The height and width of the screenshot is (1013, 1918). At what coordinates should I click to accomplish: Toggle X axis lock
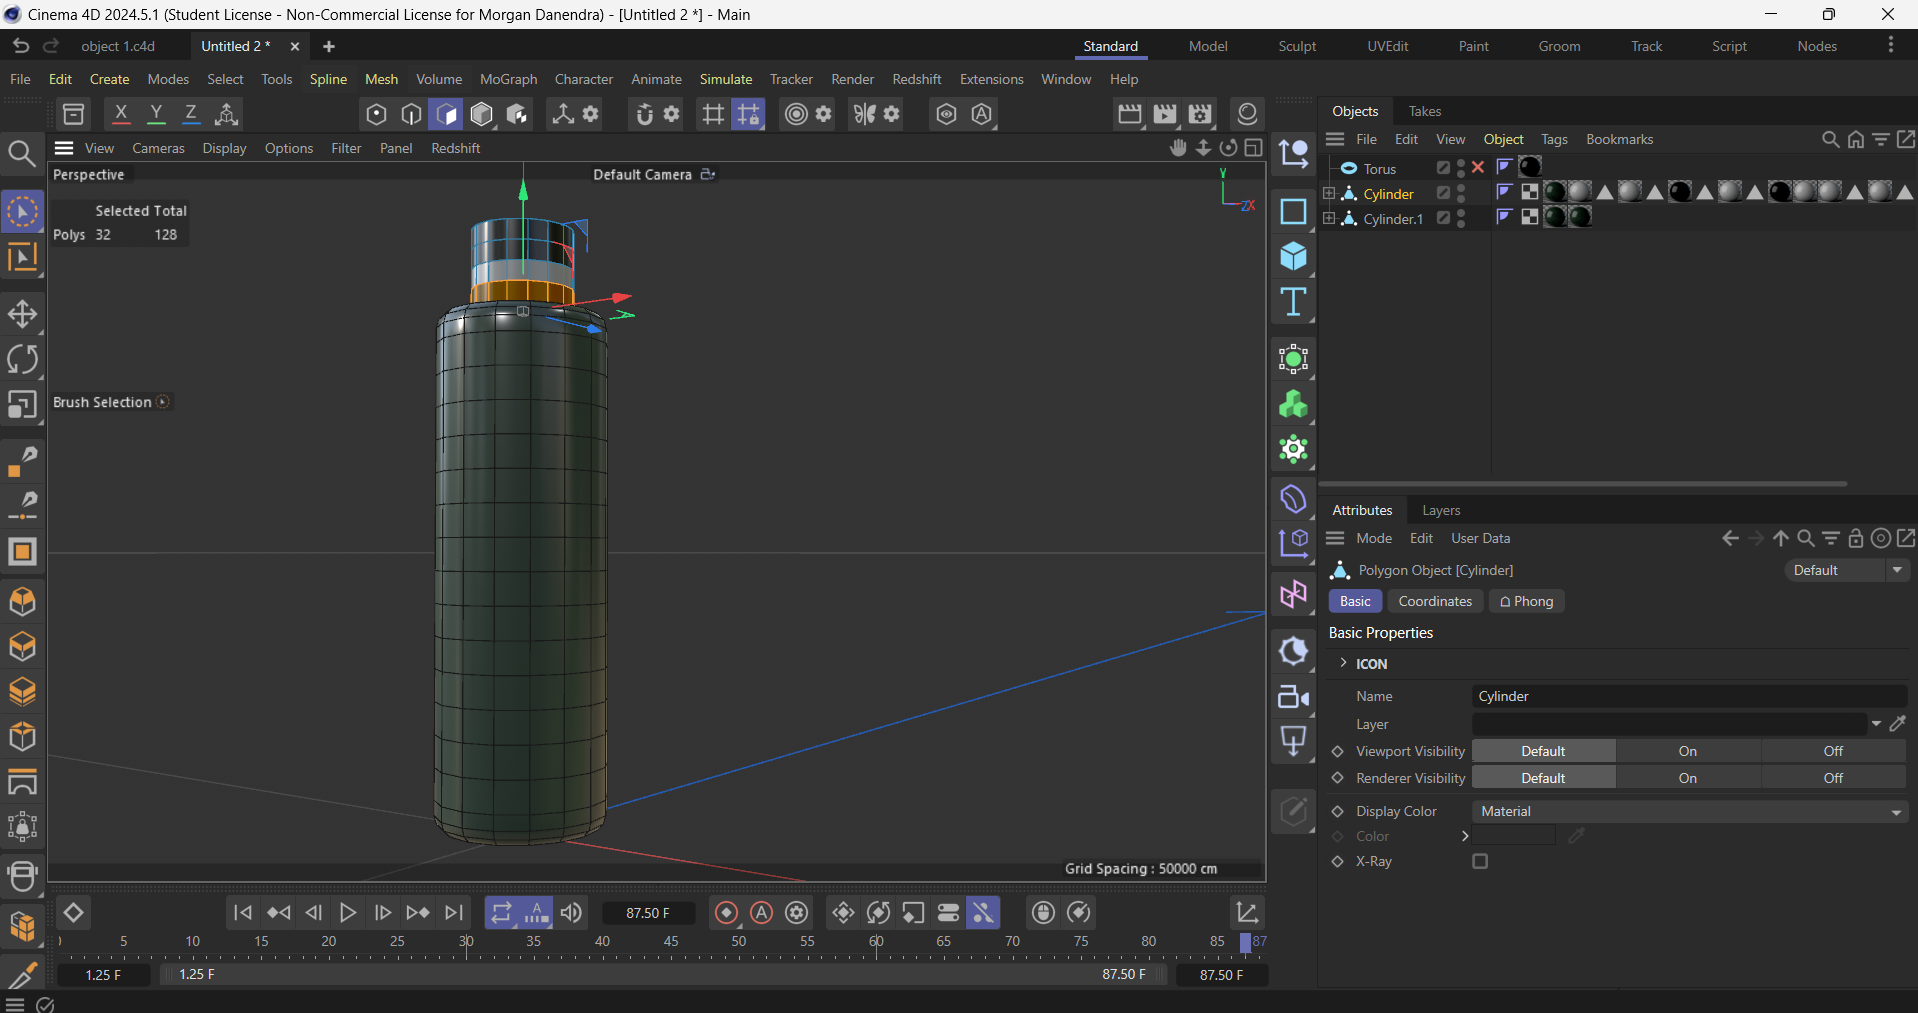pos(121,114)
